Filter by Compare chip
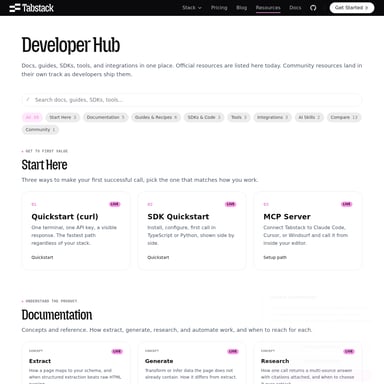This screenshot has height=384, width=384. (x=344, y=117)
